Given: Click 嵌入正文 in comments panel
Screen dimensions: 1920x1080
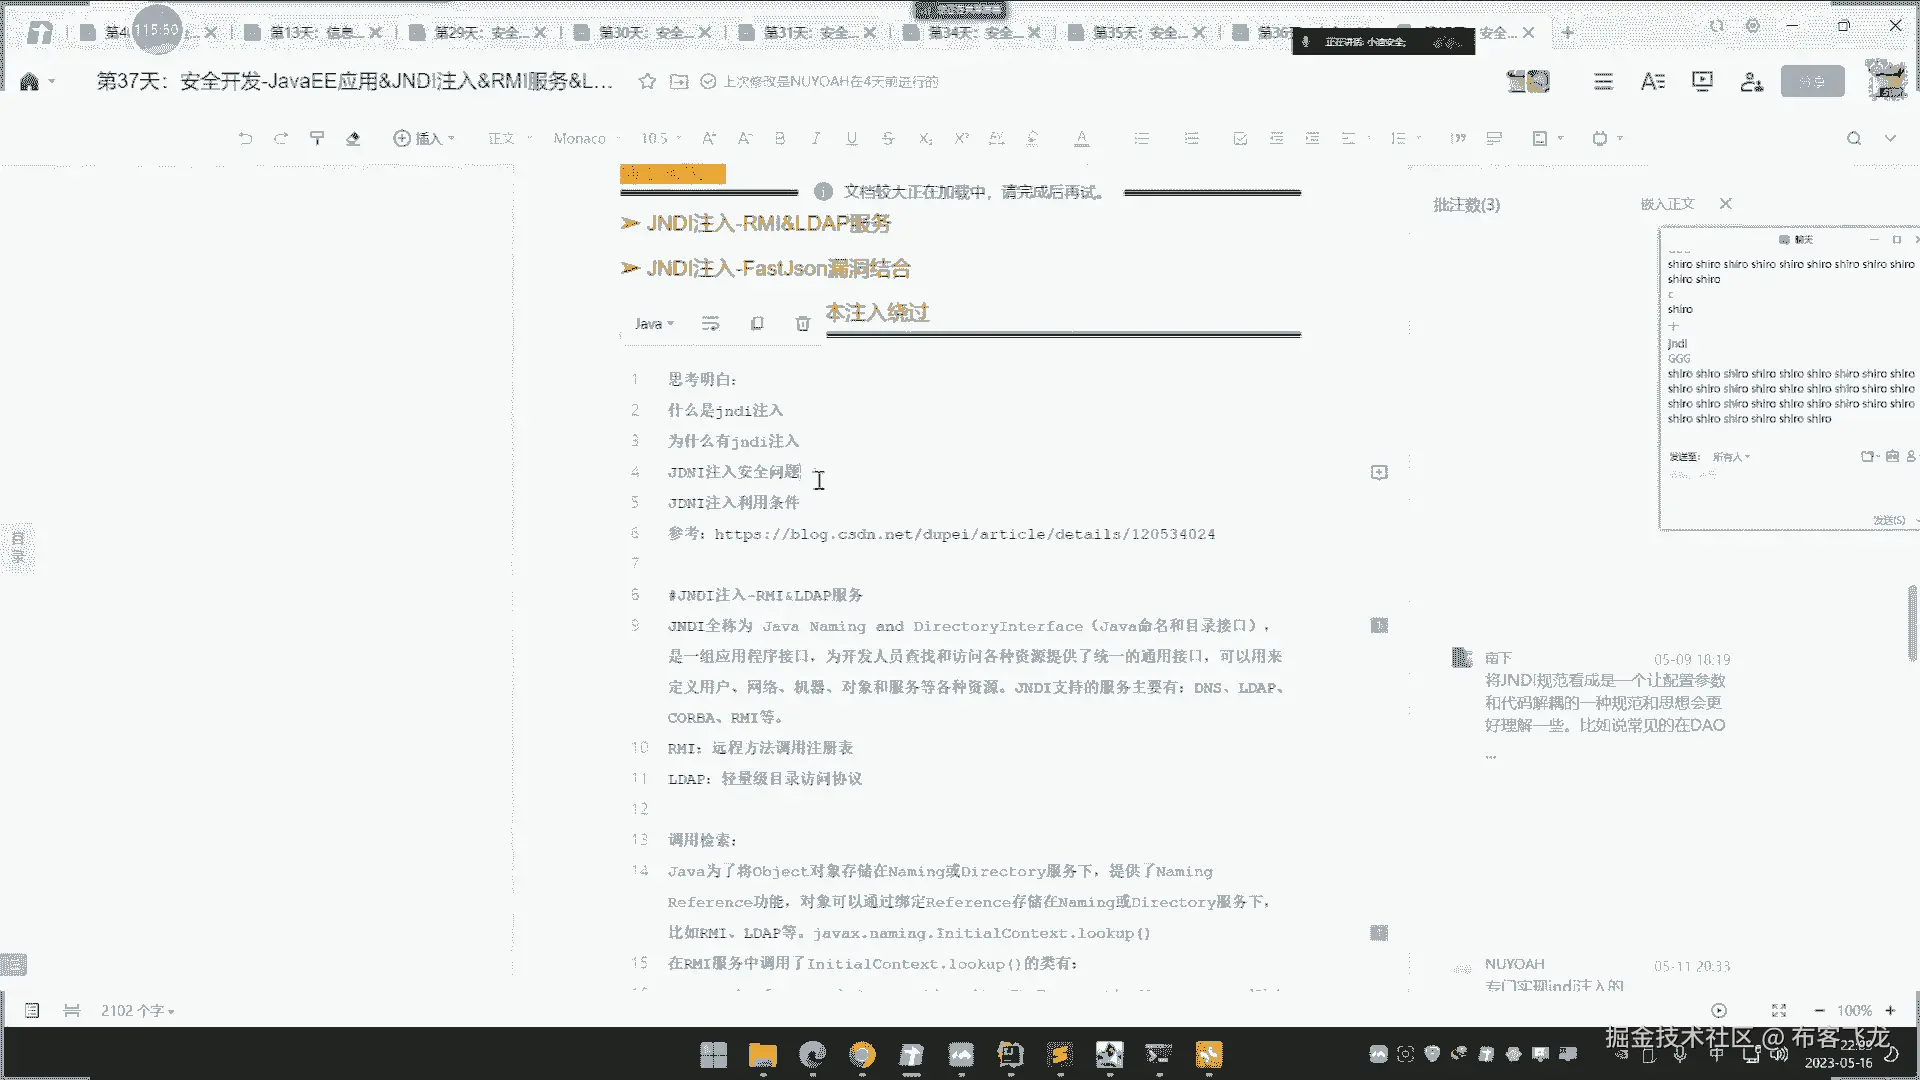Looking at the screenshot, I should (x=1667, y=204).
